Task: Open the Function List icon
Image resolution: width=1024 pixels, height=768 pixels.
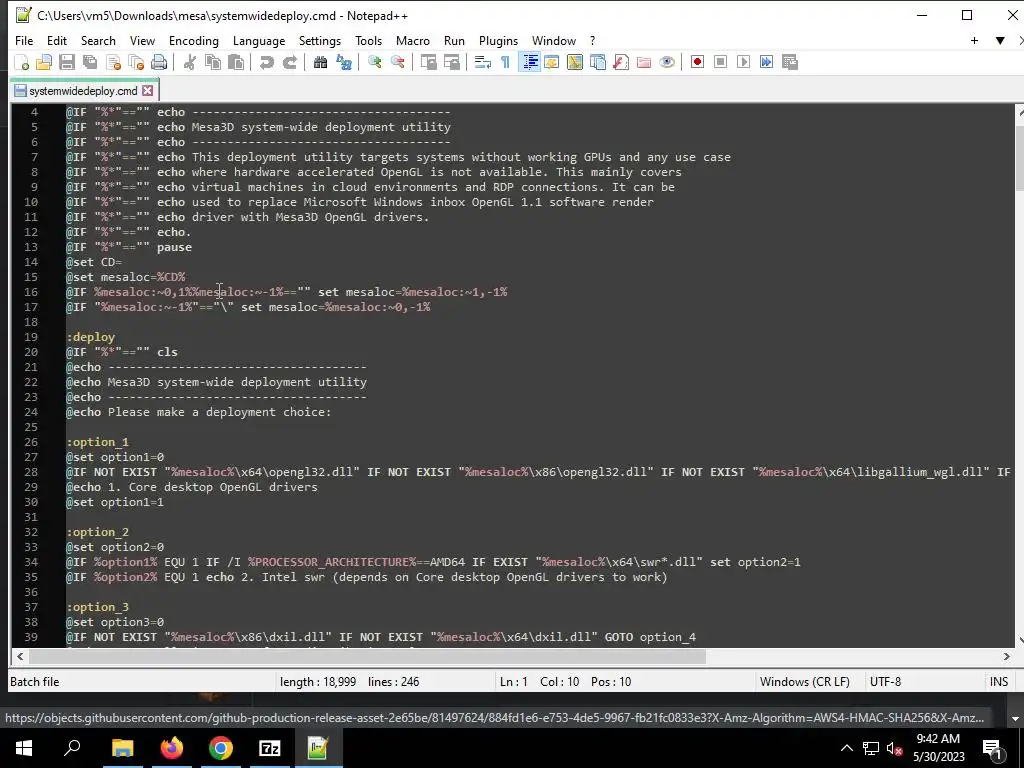Action: tap(621, 62)
